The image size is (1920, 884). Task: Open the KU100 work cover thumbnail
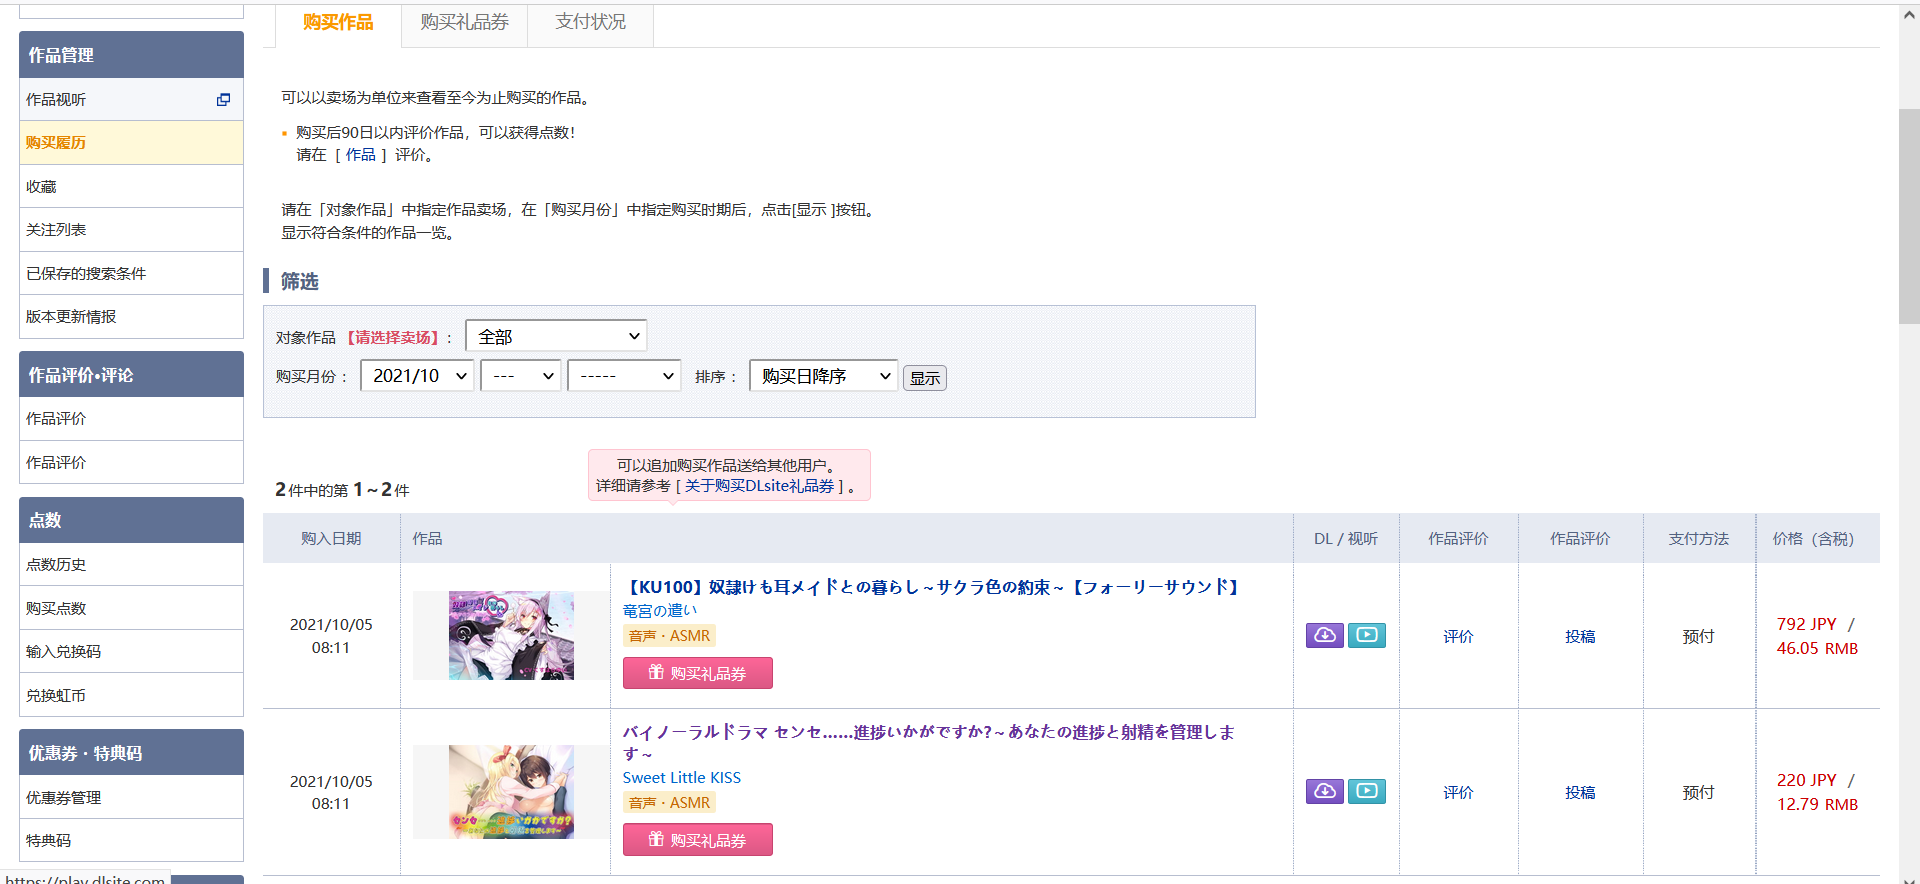click(511, 636)
